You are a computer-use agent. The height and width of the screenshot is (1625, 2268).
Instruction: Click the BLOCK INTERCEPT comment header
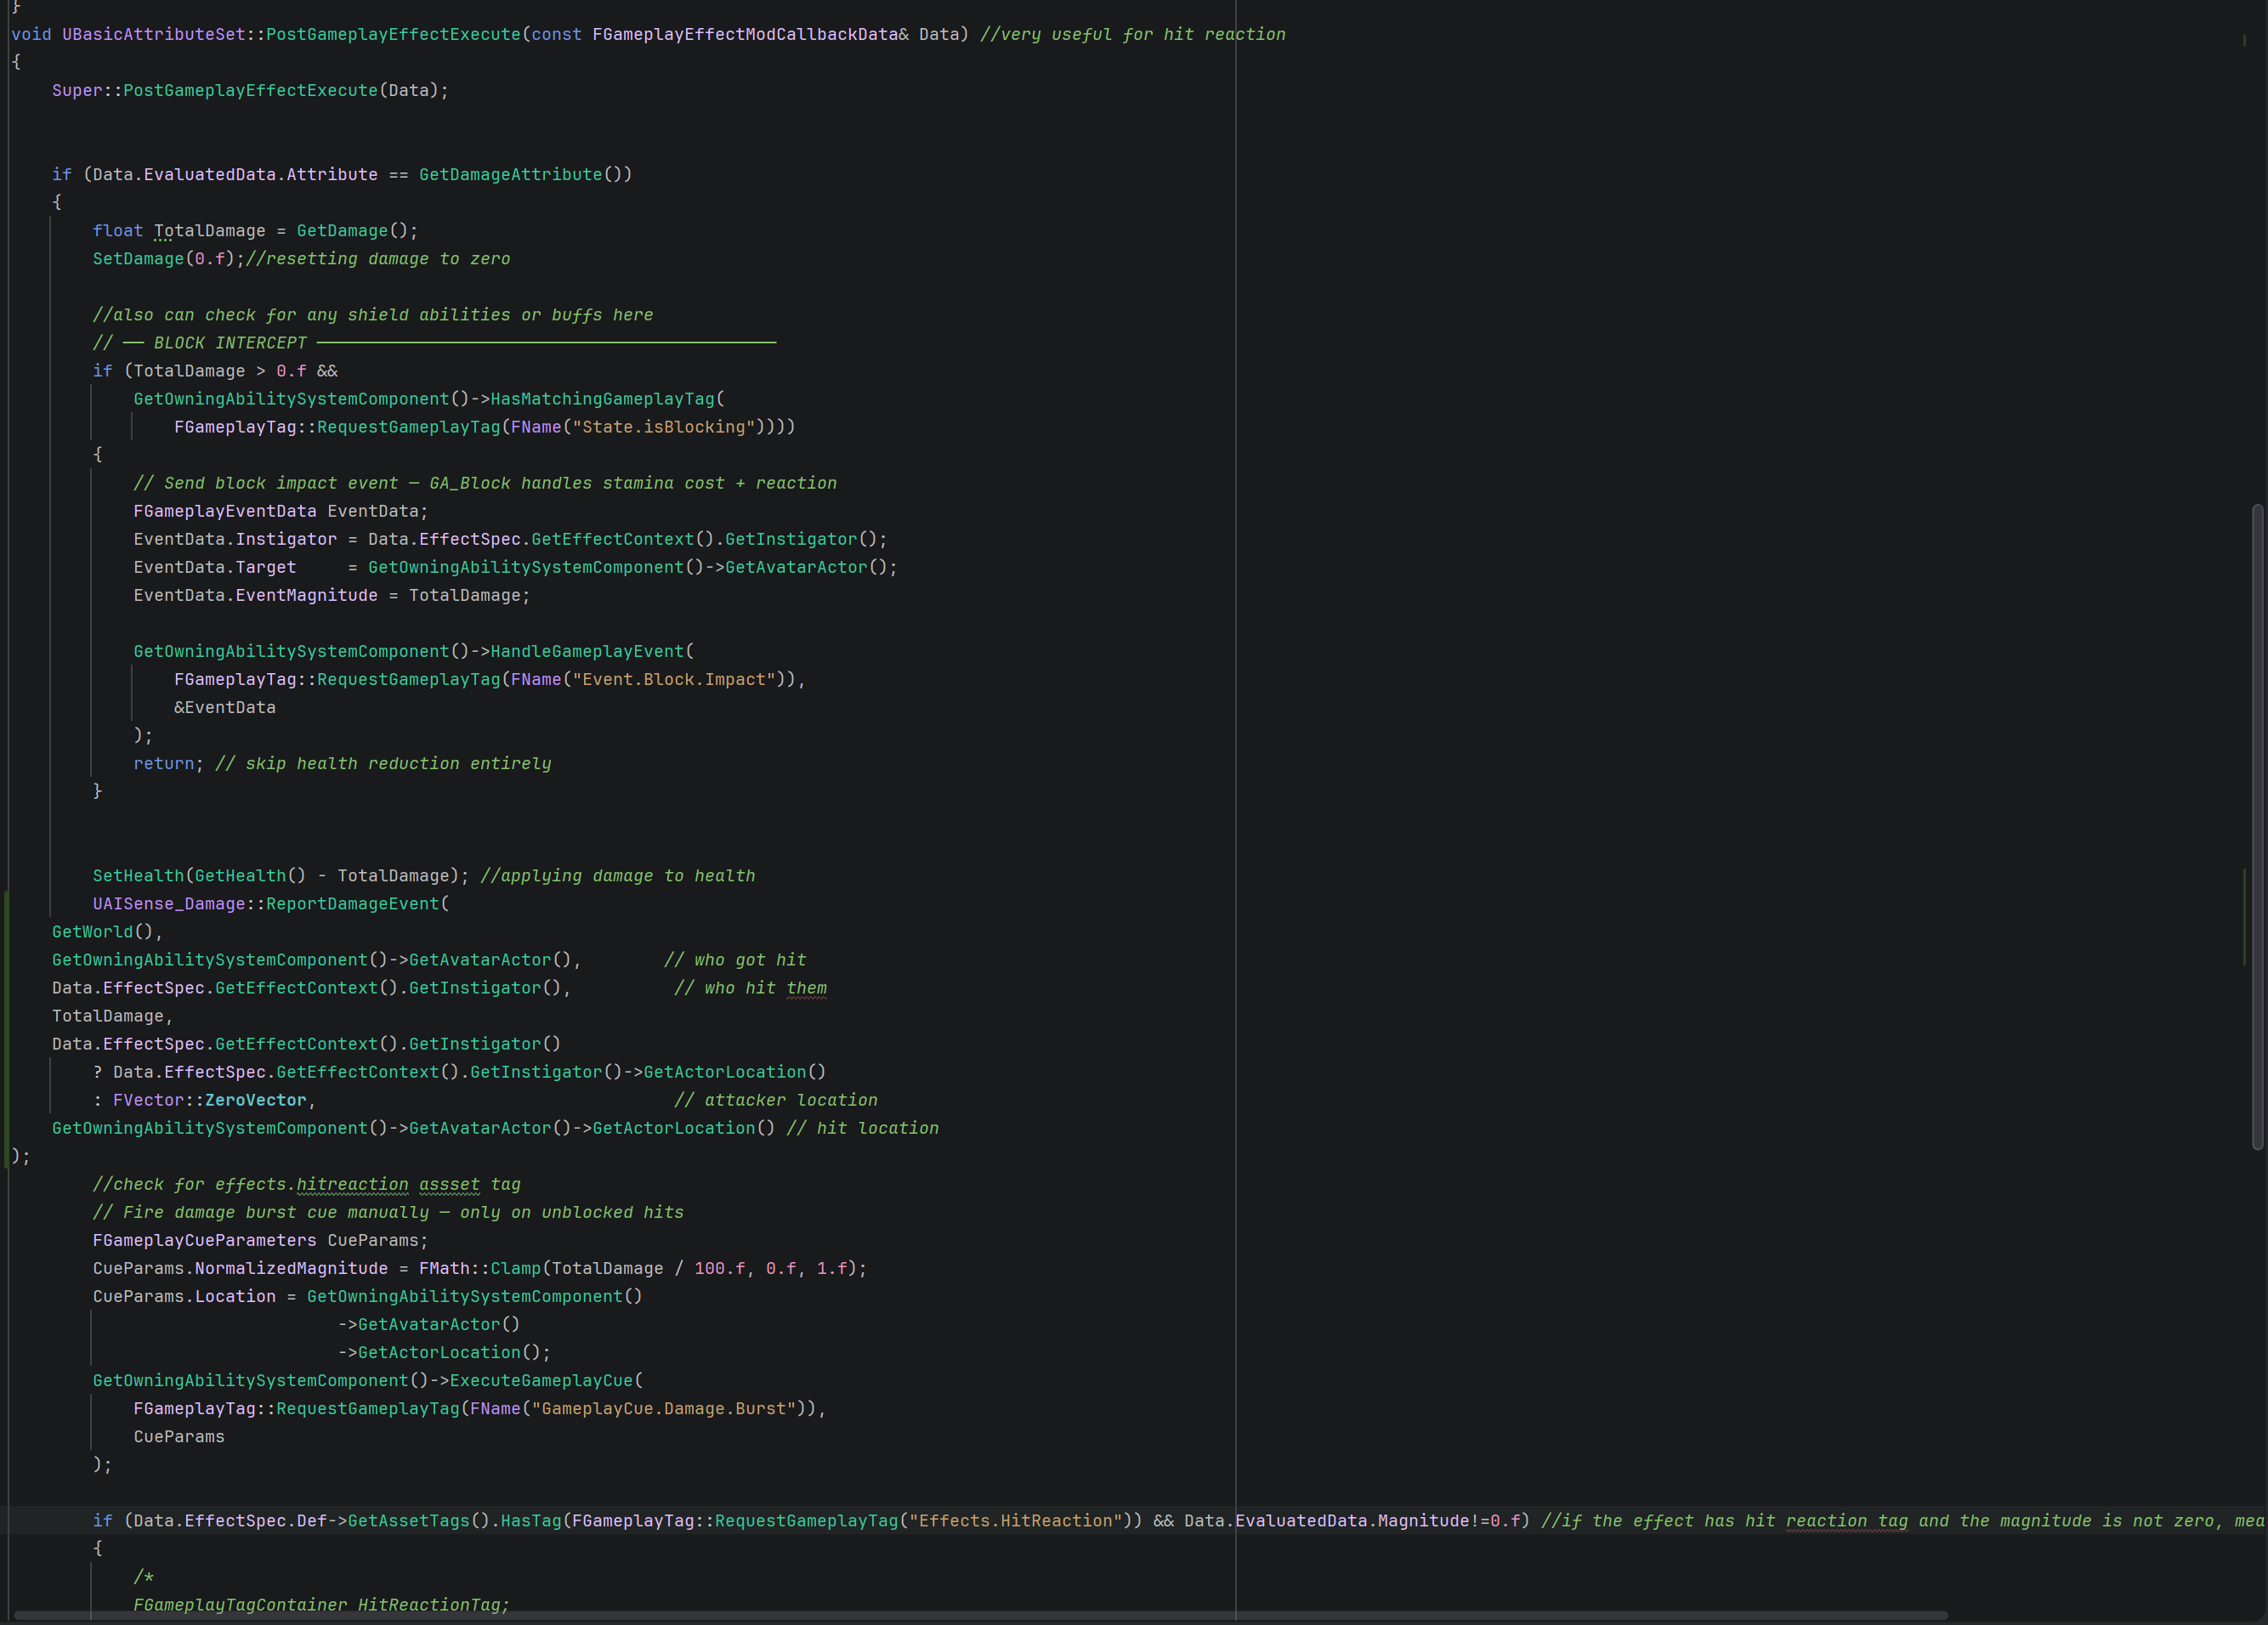pos(434,342)
